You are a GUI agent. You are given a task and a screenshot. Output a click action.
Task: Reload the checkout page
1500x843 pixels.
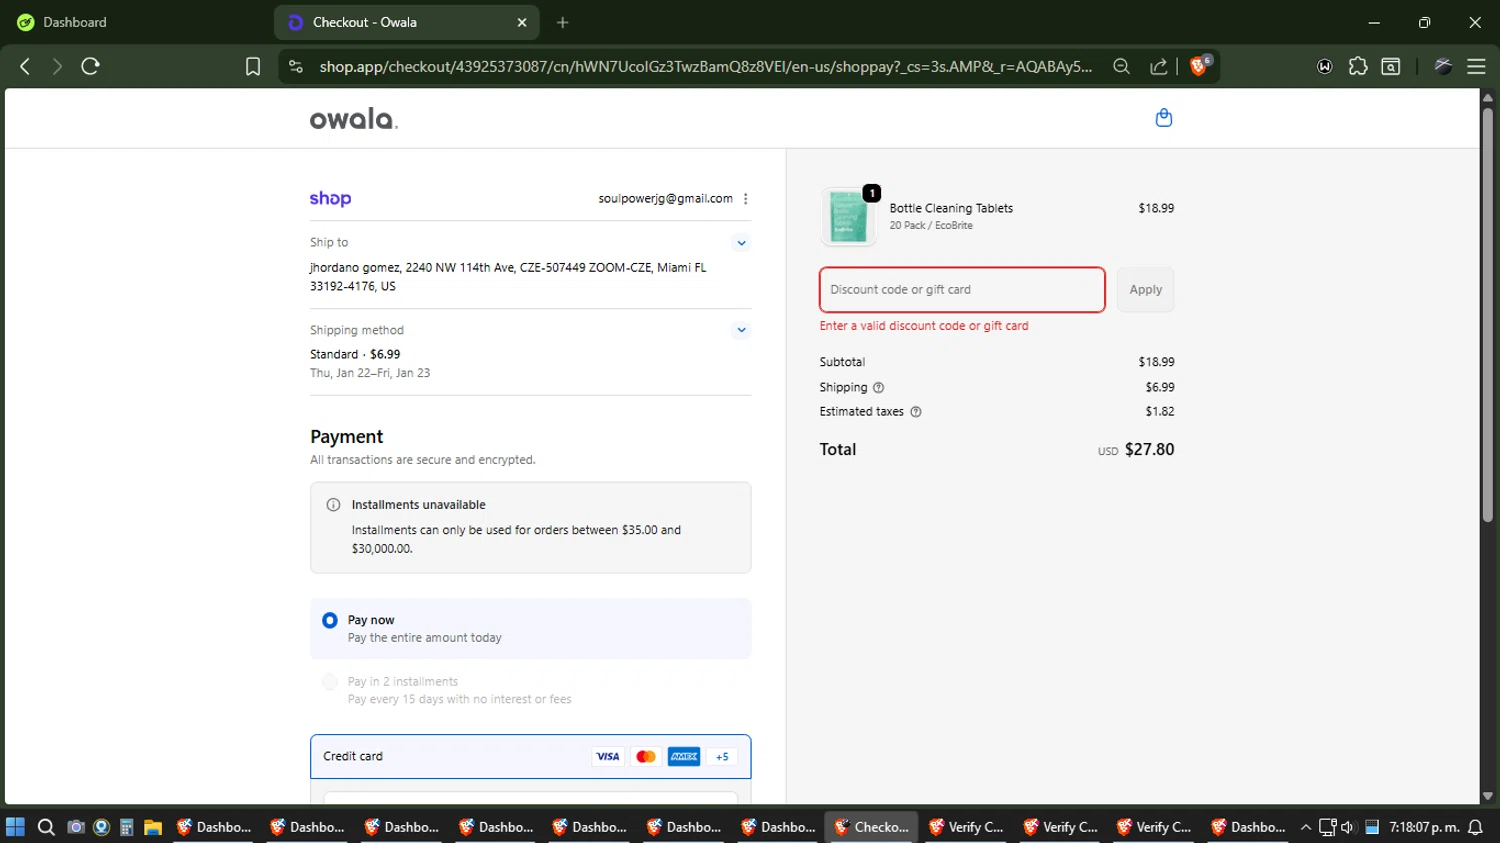(90, 66)
